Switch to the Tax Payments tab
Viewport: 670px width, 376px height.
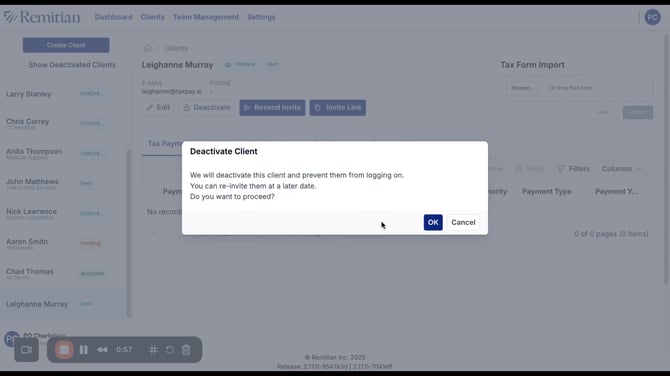click(x=165, y=144)
